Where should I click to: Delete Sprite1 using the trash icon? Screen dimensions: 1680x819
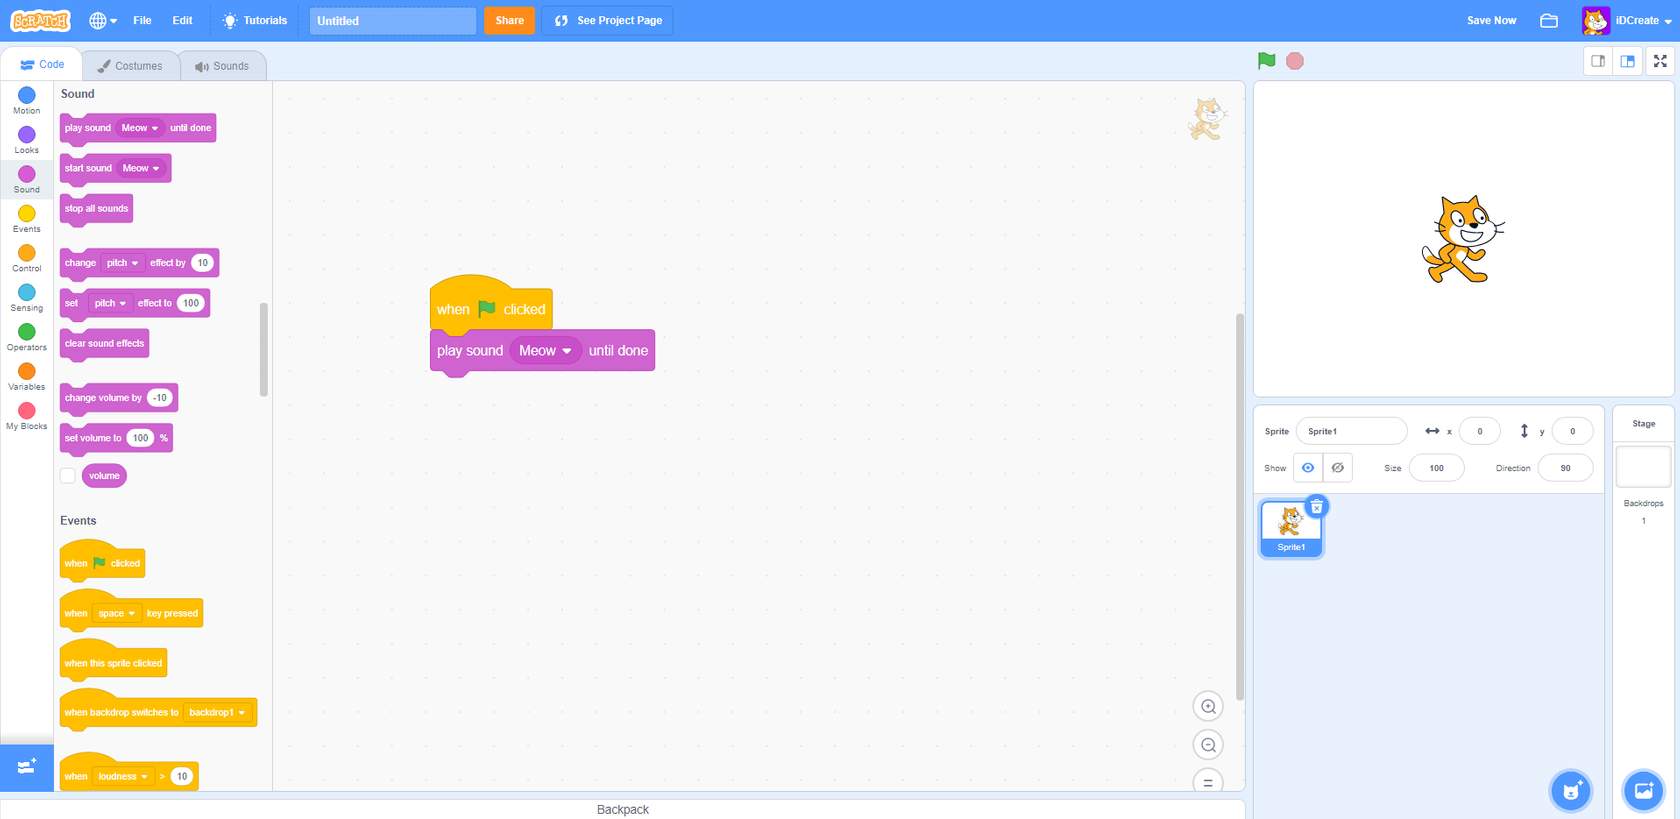tap(1317, 506)
